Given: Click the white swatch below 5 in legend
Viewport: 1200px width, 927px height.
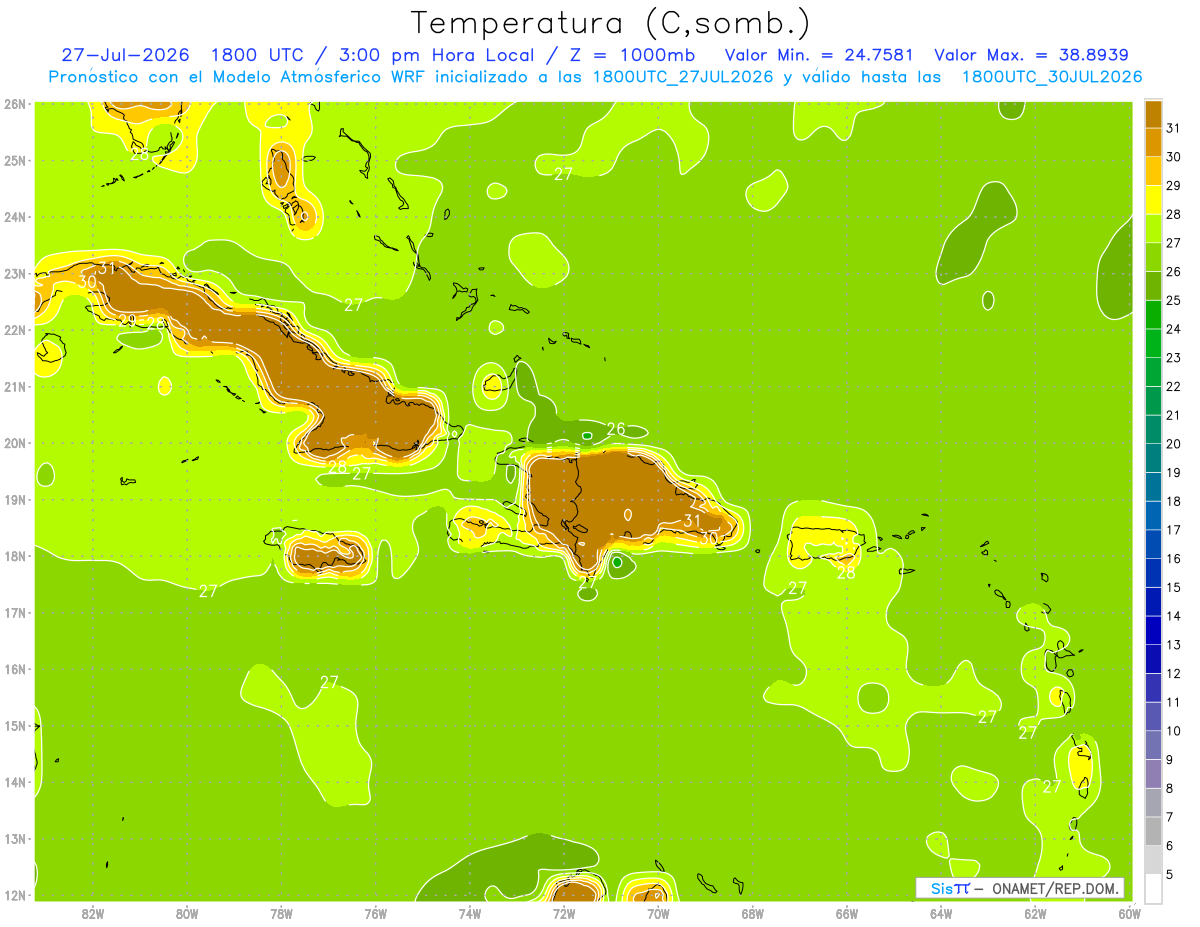Looking at the screenshot, I should click(1154, 888).
